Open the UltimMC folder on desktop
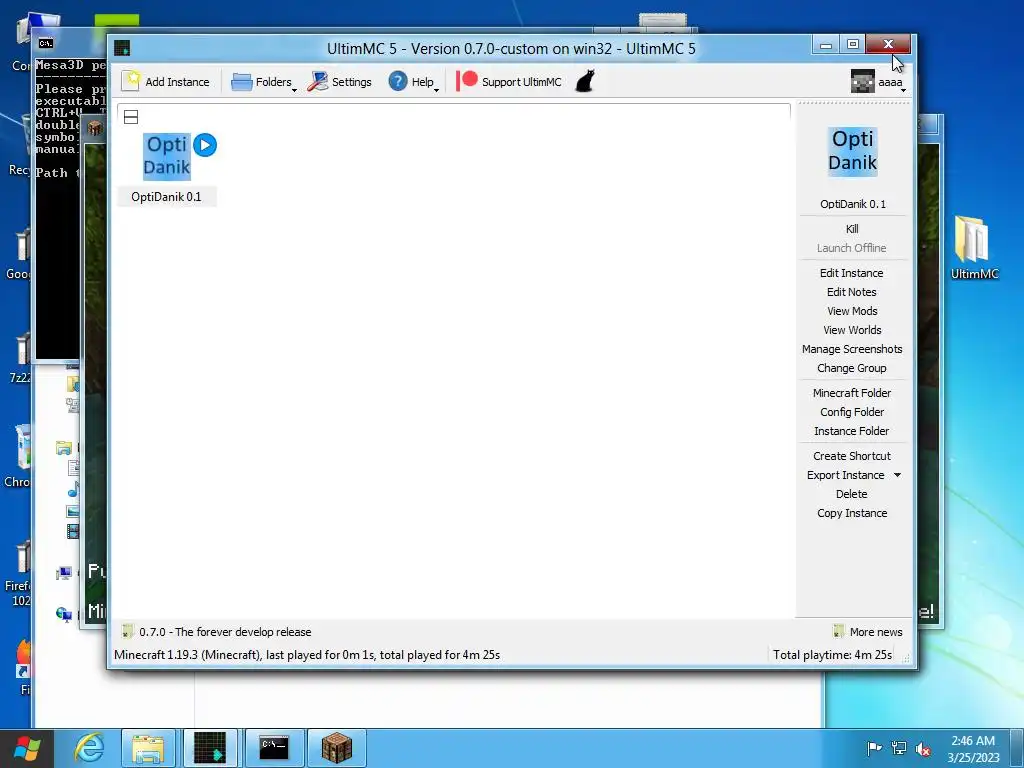Viewport: 1024px width, 768px height. [974, 248]
